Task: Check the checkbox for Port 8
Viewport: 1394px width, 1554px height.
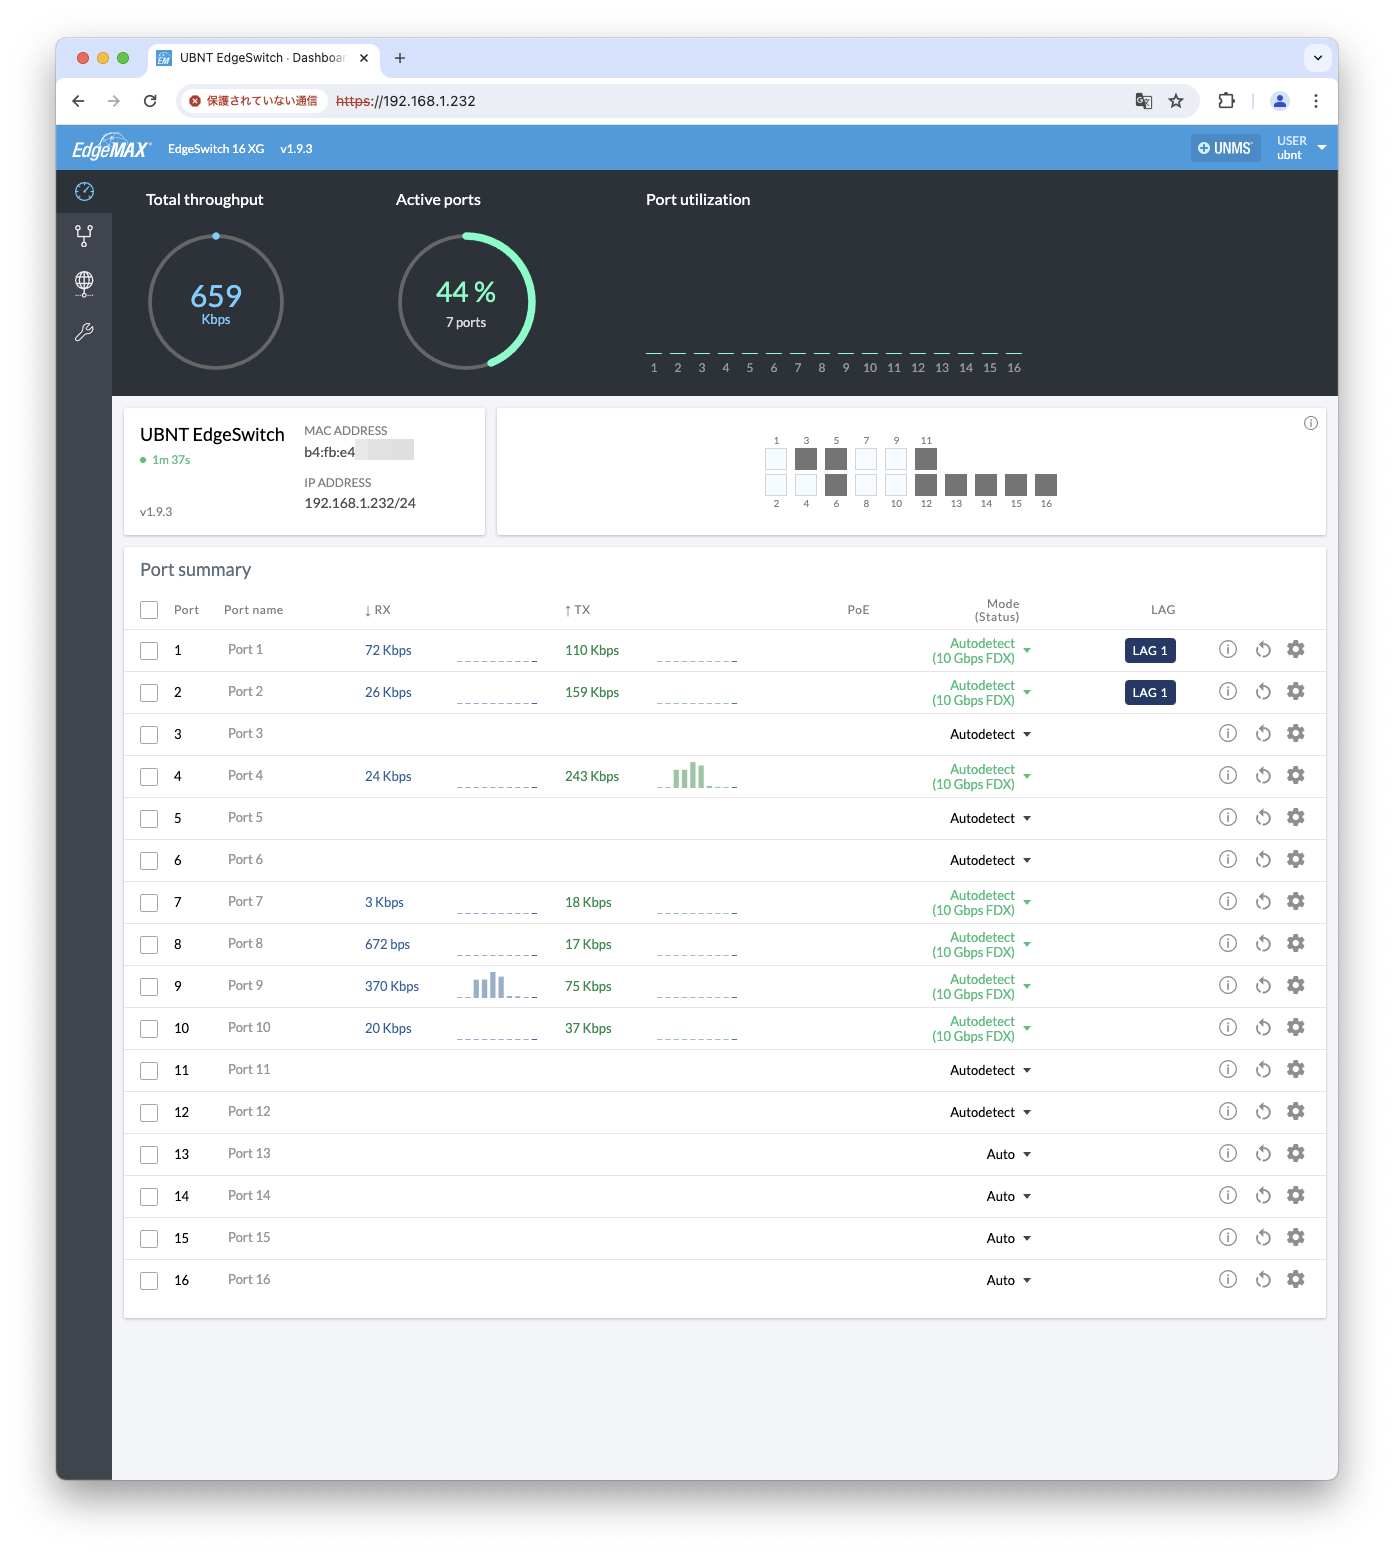Action: 149,945
